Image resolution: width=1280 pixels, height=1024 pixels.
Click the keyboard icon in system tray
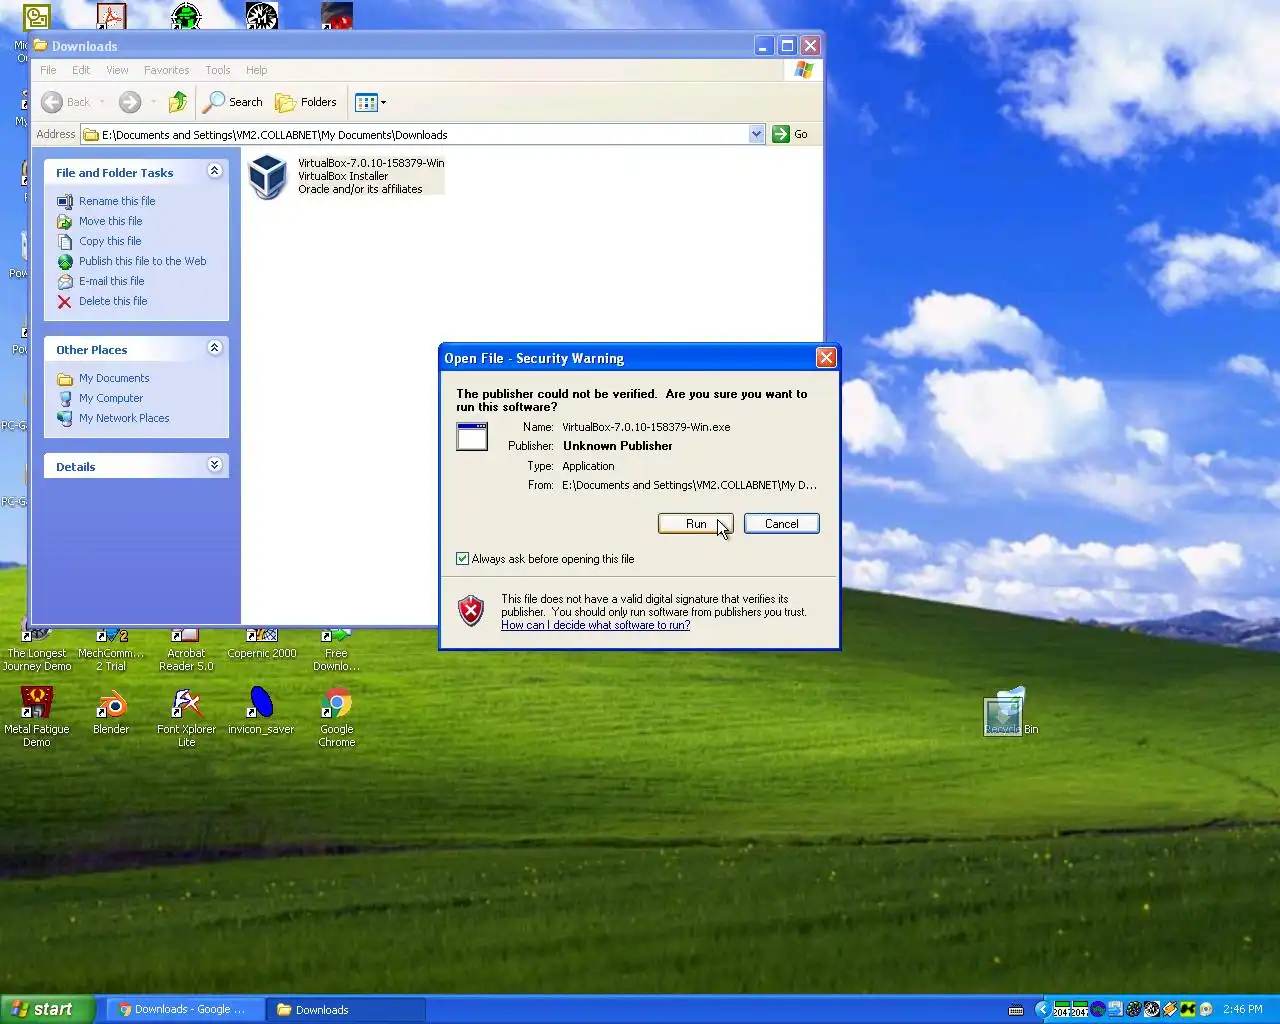click(1016, 1009)
